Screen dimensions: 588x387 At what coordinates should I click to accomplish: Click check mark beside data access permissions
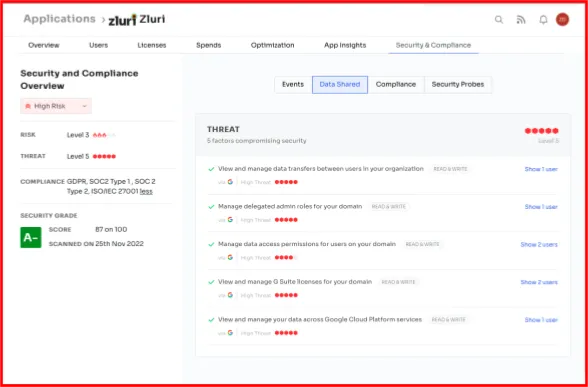[x=211, y=244]
